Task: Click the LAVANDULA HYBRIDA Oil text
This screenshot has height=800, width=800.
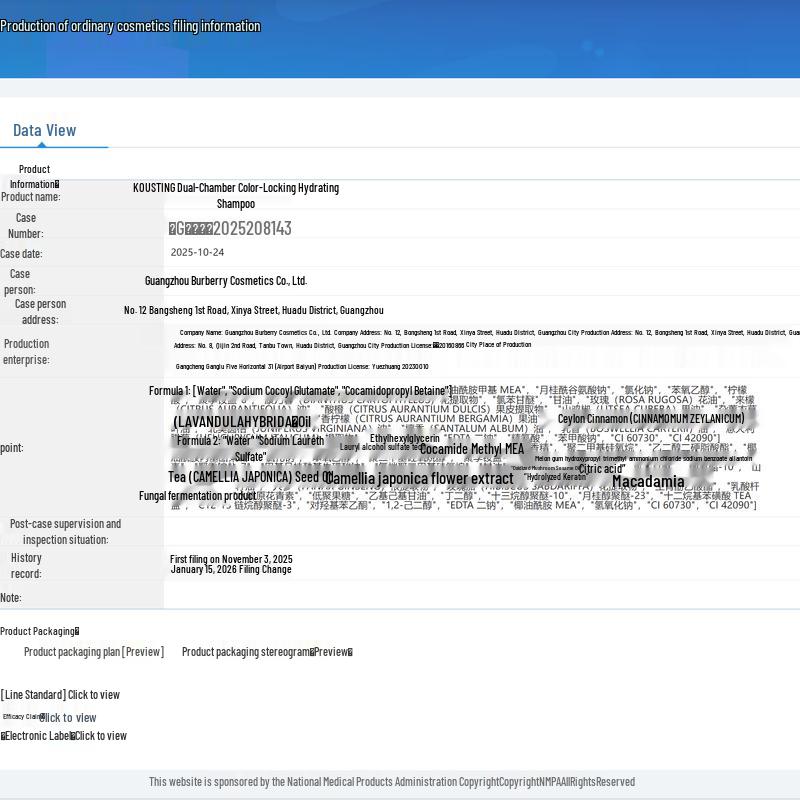Action: point(242,422)
